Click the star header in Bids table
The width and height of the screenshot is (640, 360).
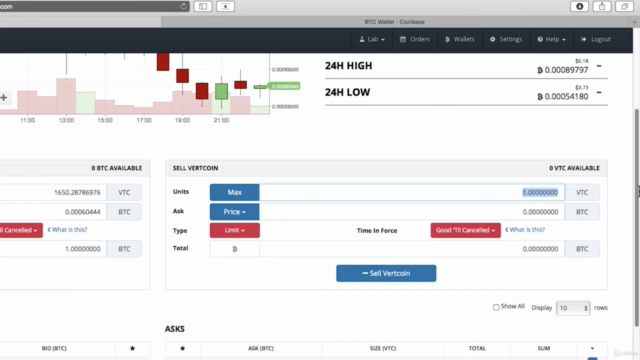coord(132,348)
